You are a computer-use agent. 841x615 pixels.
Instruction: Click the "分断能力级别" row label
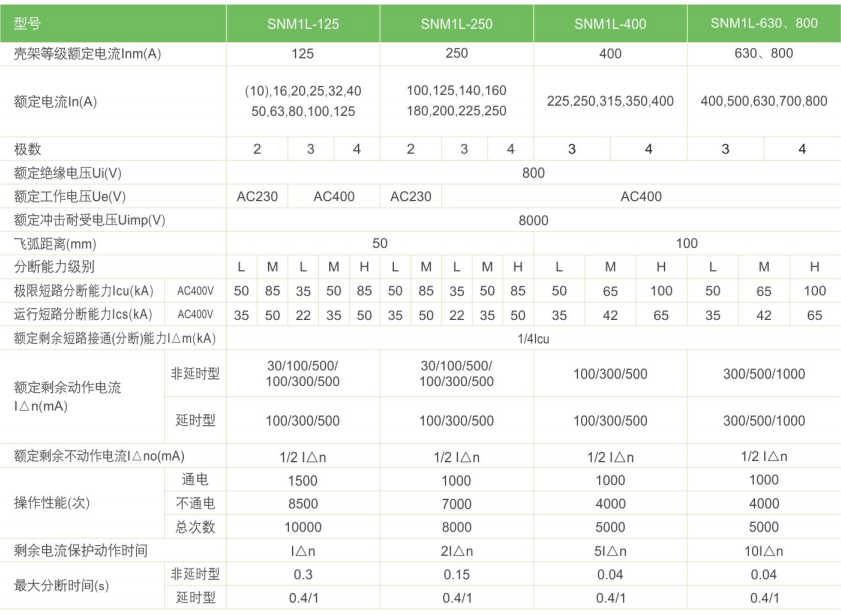click(x=54, y=266)
